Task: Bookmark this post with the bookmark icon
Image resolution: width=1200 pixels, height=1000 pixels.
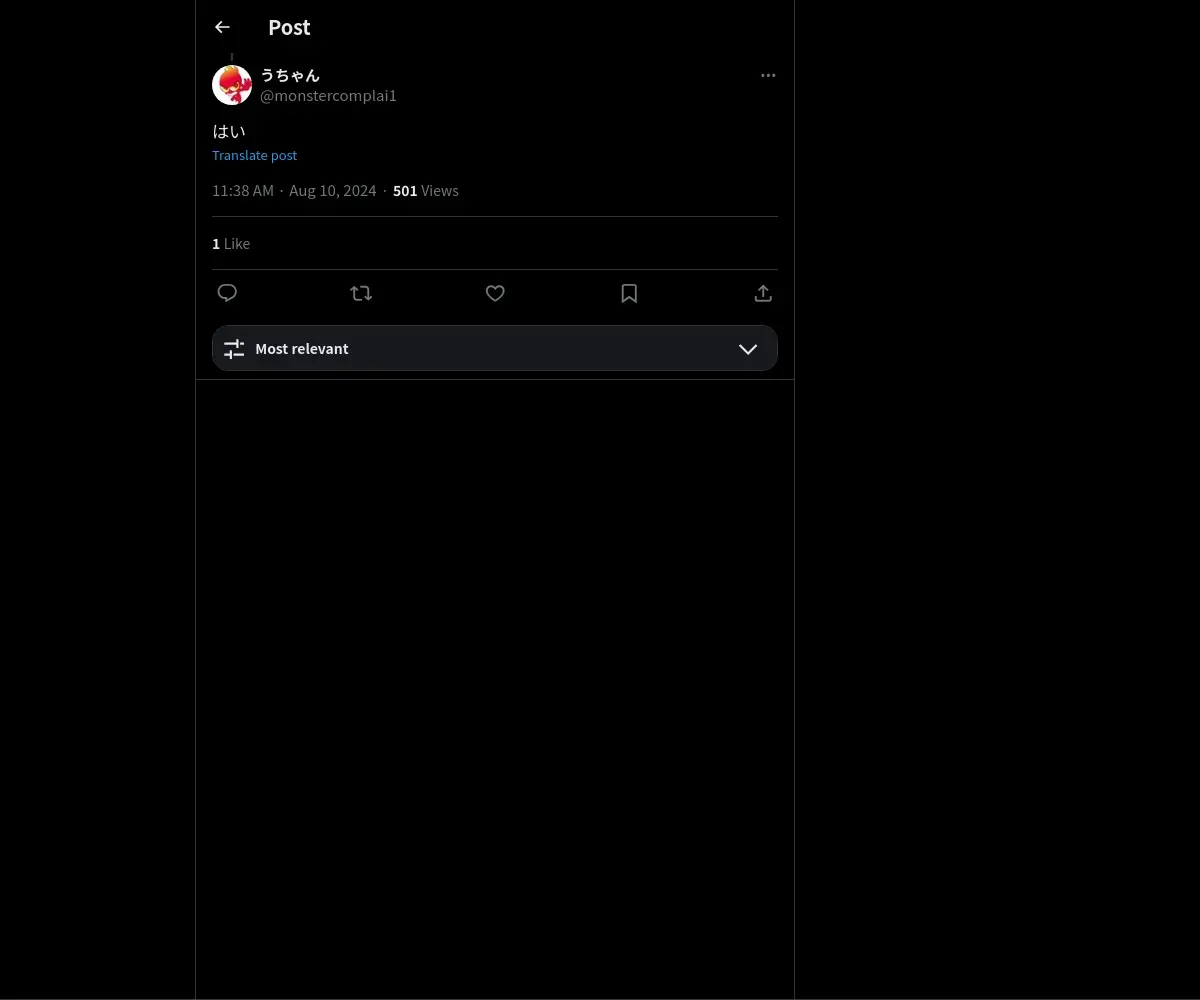Action: point(629,293)
